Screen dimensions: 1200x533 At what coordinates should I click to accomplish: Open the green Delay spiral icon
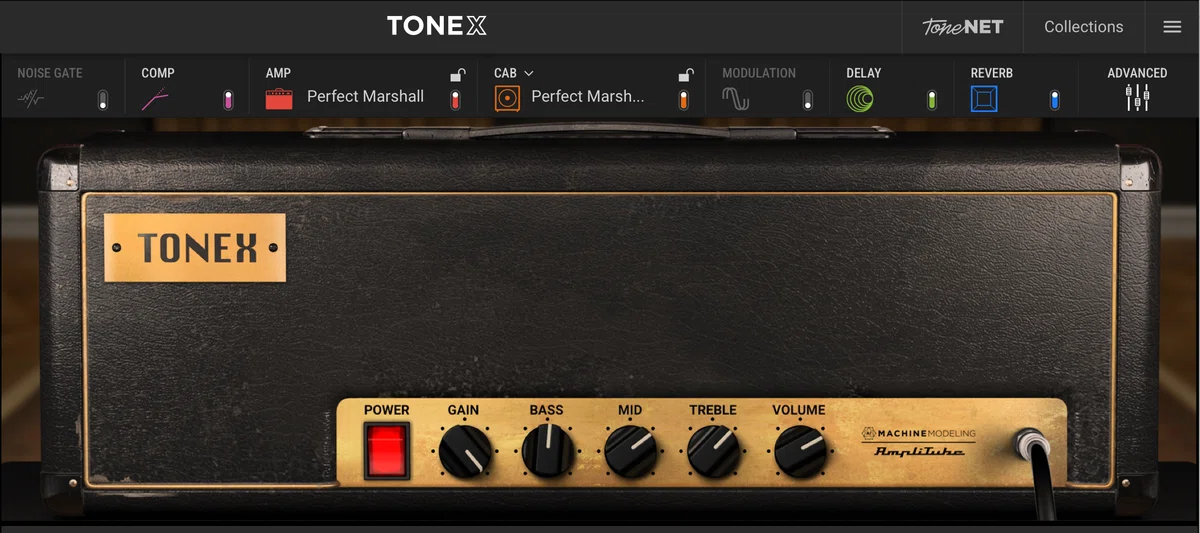(859, 98)
